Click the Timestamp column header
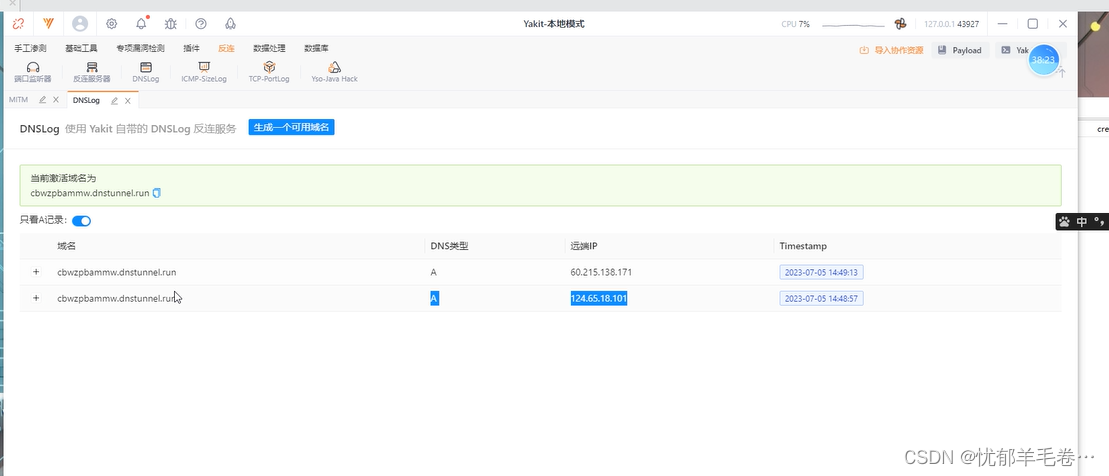 (x=803, y=246)
